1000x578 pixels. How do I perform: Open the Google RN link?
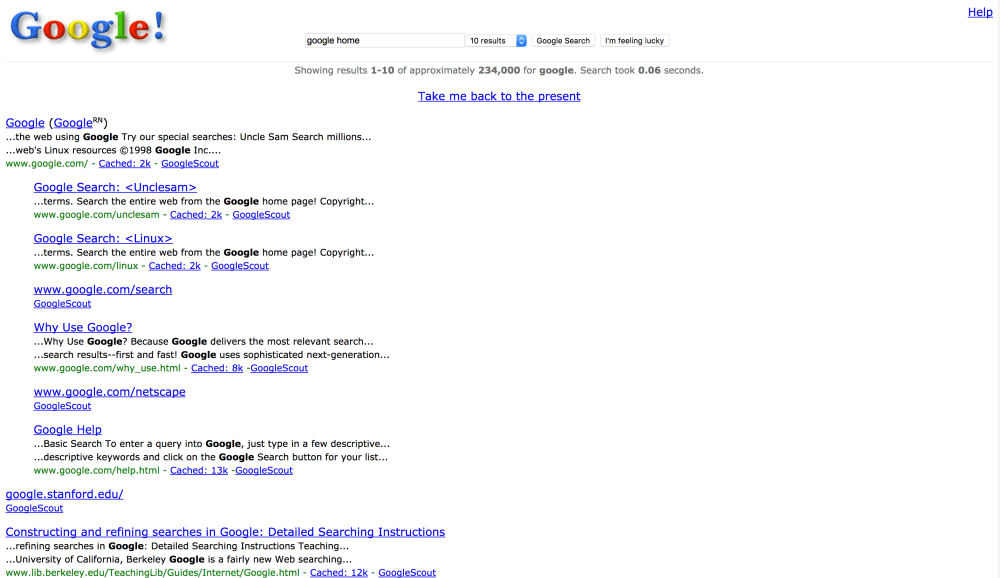[73, 122]
